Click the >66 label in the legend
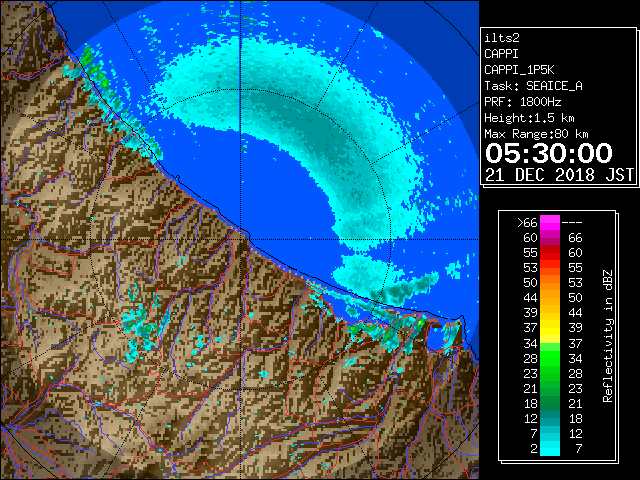Image resolution: width=640 pixels, height=480 pixels. (527, 223)
